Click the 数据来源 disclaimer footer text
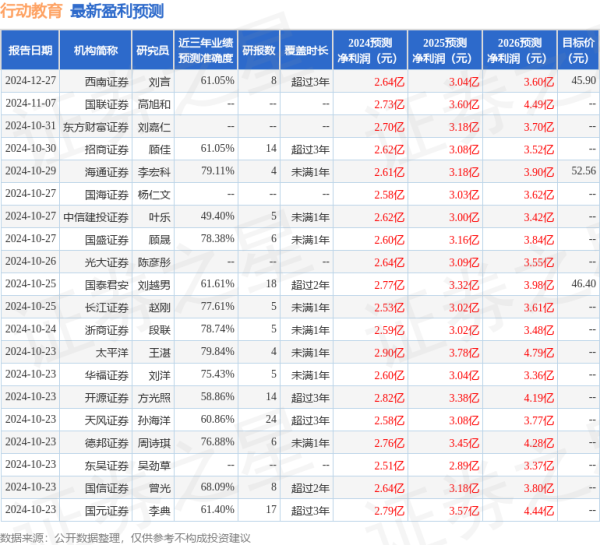Screen dimensions: 600x545 [x=126, y=537]
